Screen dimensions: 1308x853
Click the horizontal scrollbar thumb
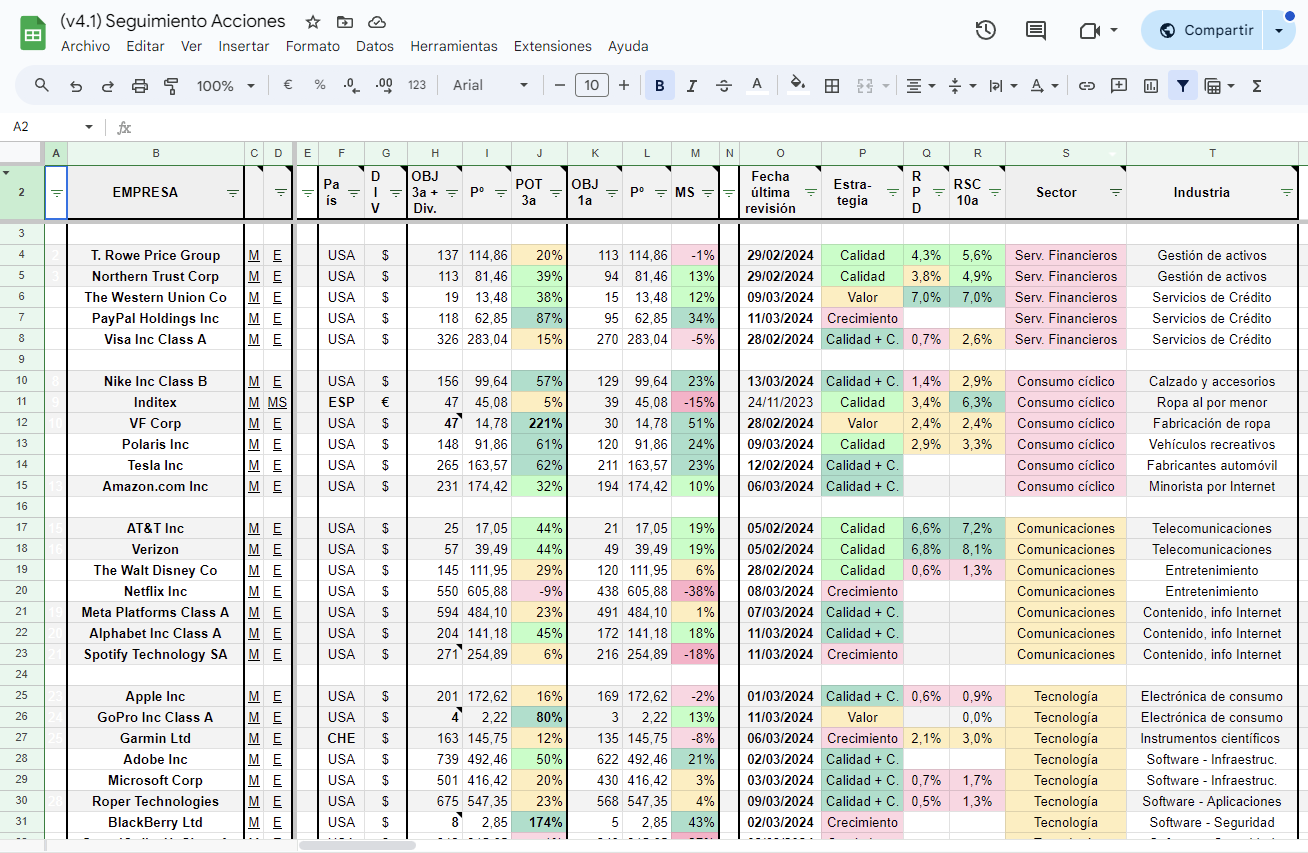(357, 845)
